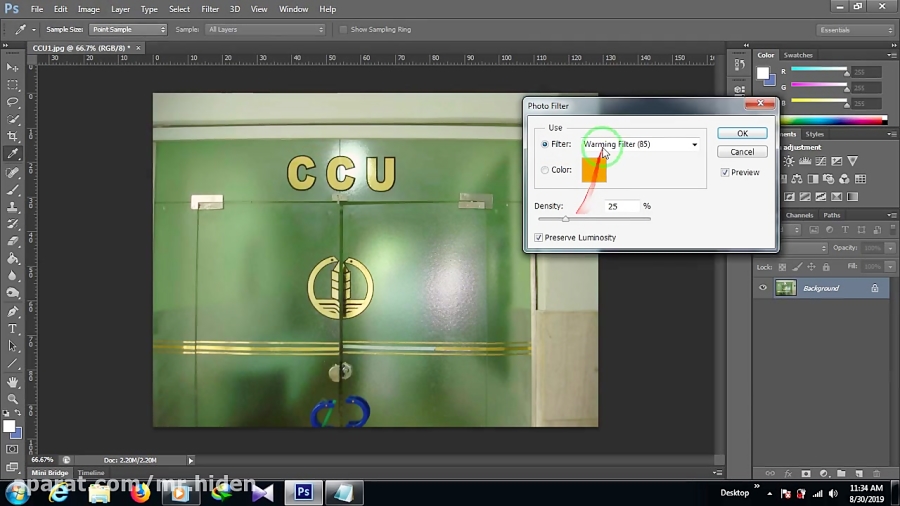This screenshot has height=506, width=900.
Task: Hide the Background layer with eye icon
Action: tap(763, 288)
